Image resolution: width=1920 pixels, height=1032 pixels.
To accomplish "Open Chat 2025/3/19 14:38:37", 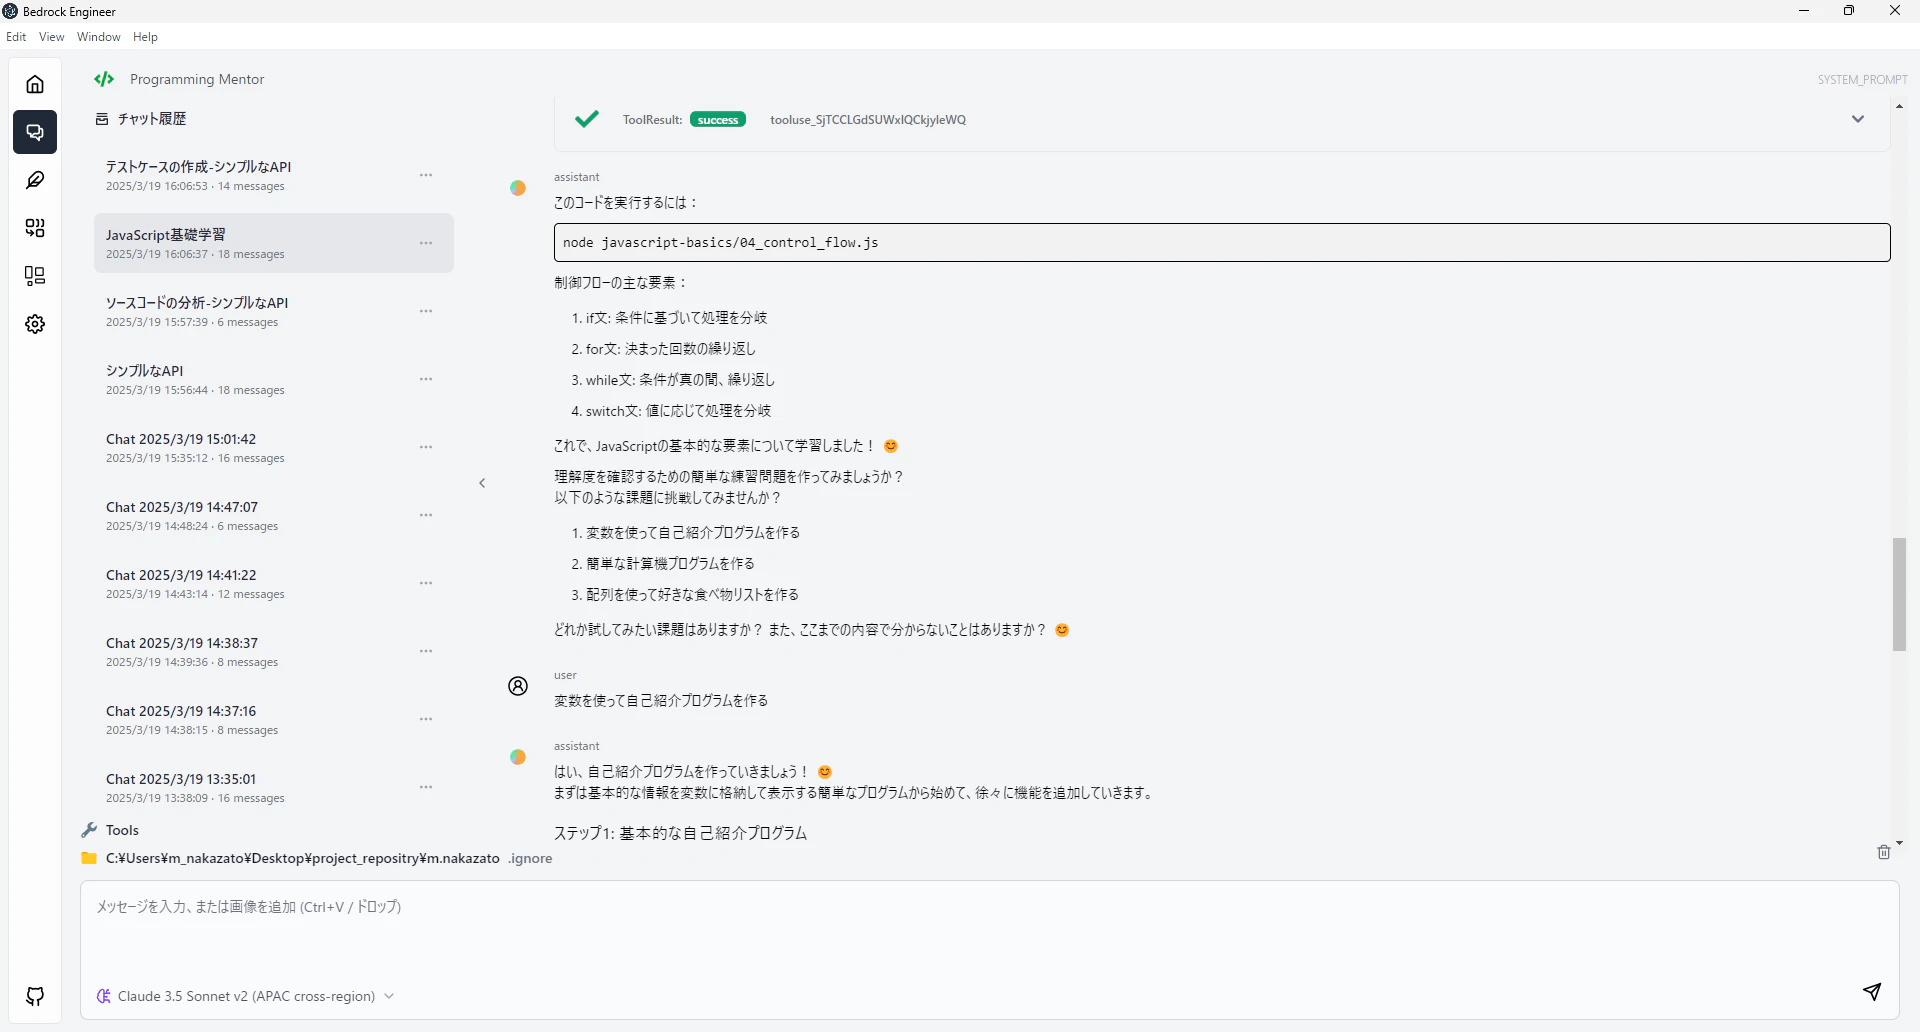I will click(273, 651).
